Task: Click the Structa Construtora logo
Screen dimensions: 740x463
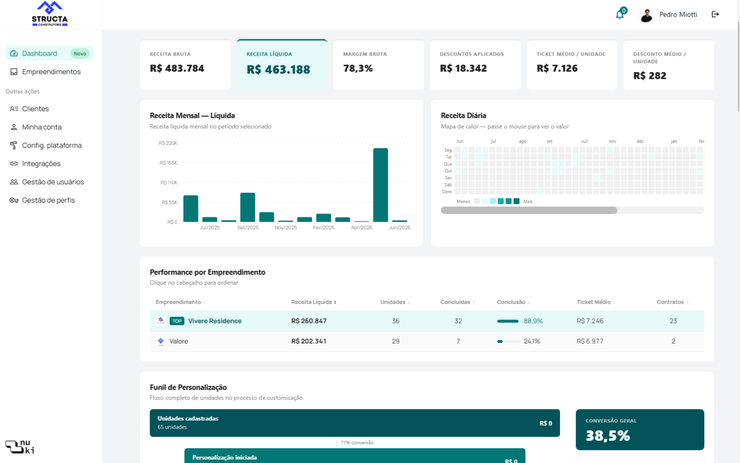Action: click(x=50, y=14)
